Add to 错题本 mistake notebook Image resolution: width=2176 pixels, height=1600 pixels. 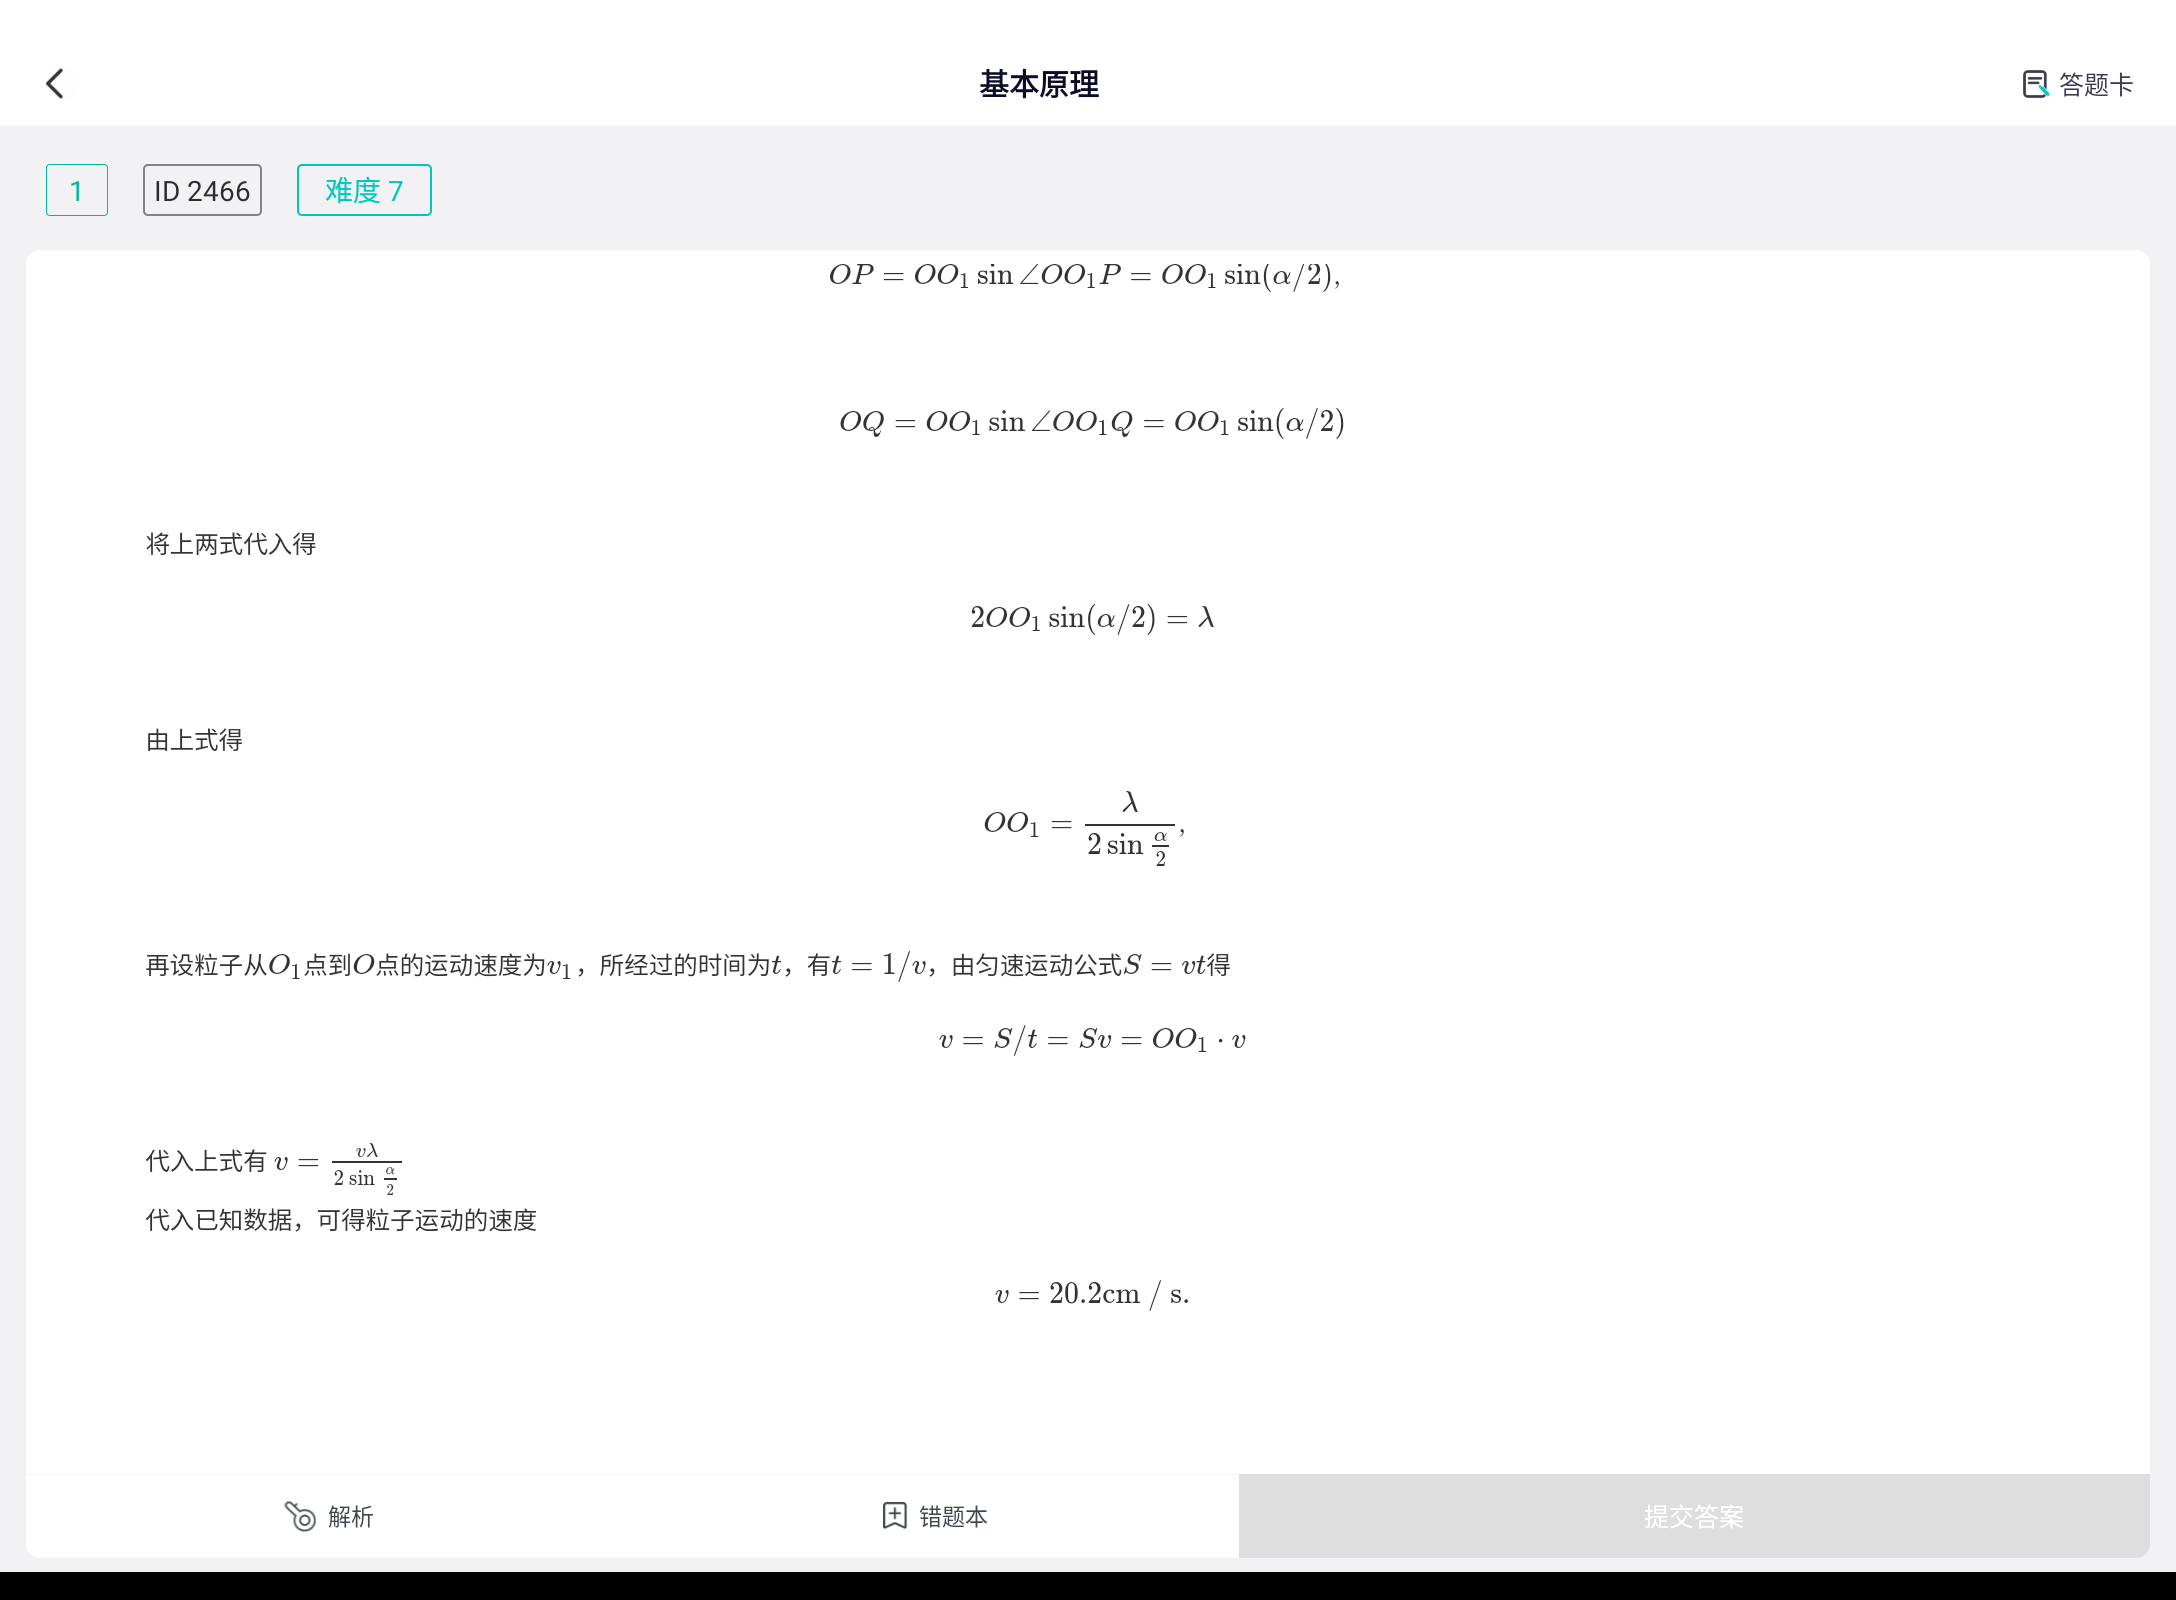coord(935,1516)
